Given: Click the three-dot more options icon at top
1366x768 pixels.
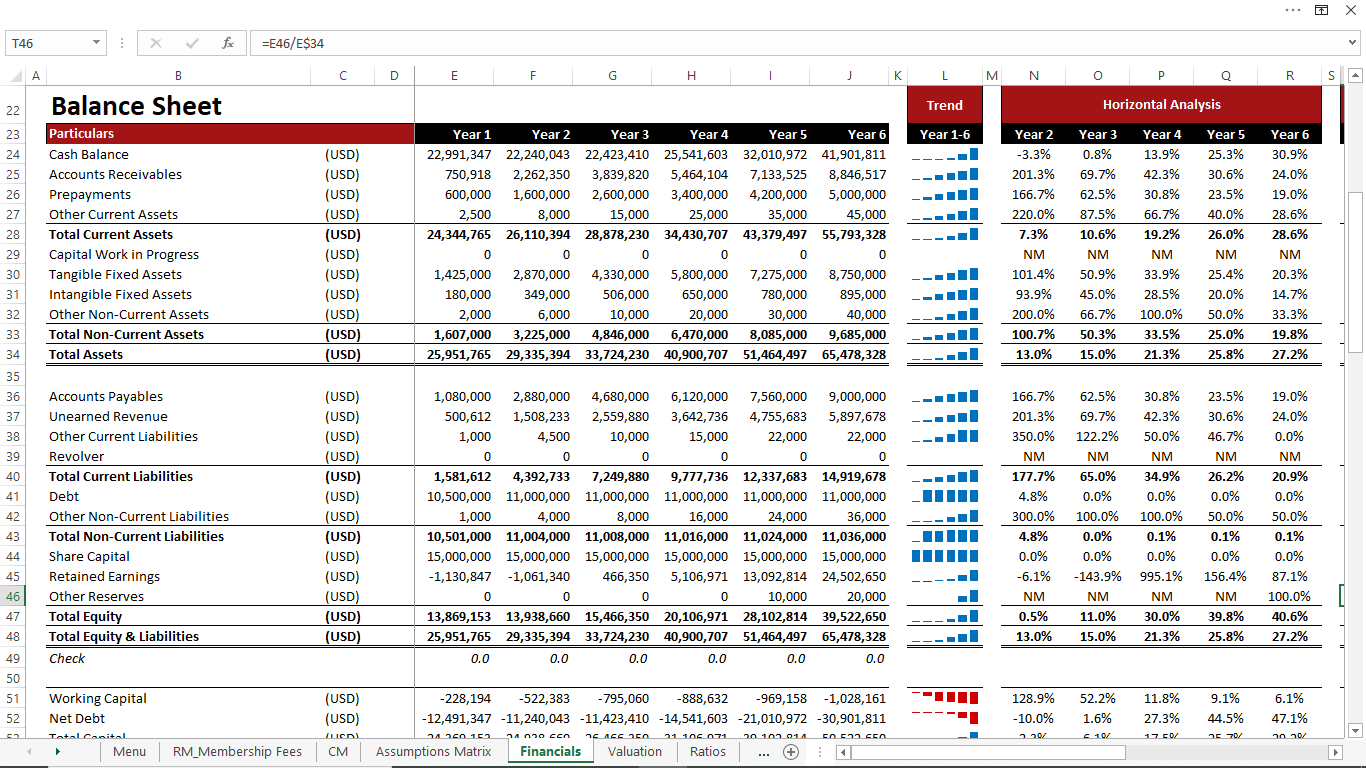Looking at the screenshot, I should 1293,10.
